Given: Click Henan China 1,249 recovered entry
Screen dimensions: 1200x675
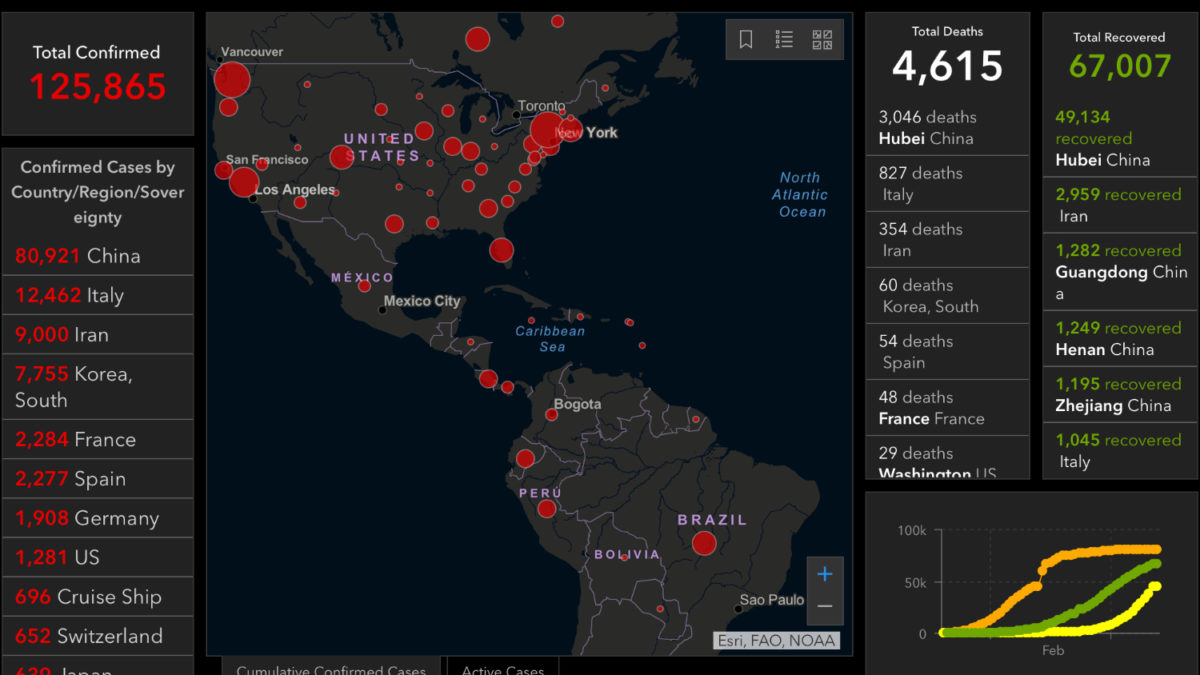Looking at the screenshot, I should tap(1118, 339).
